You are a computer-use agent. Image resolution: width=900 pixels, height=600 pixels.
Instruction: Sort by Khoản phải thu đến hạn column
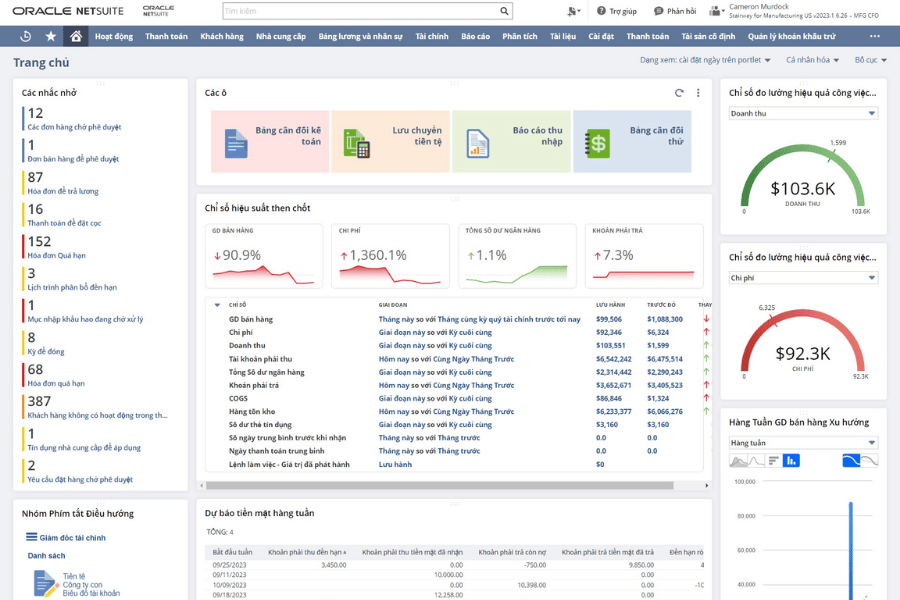307,552
